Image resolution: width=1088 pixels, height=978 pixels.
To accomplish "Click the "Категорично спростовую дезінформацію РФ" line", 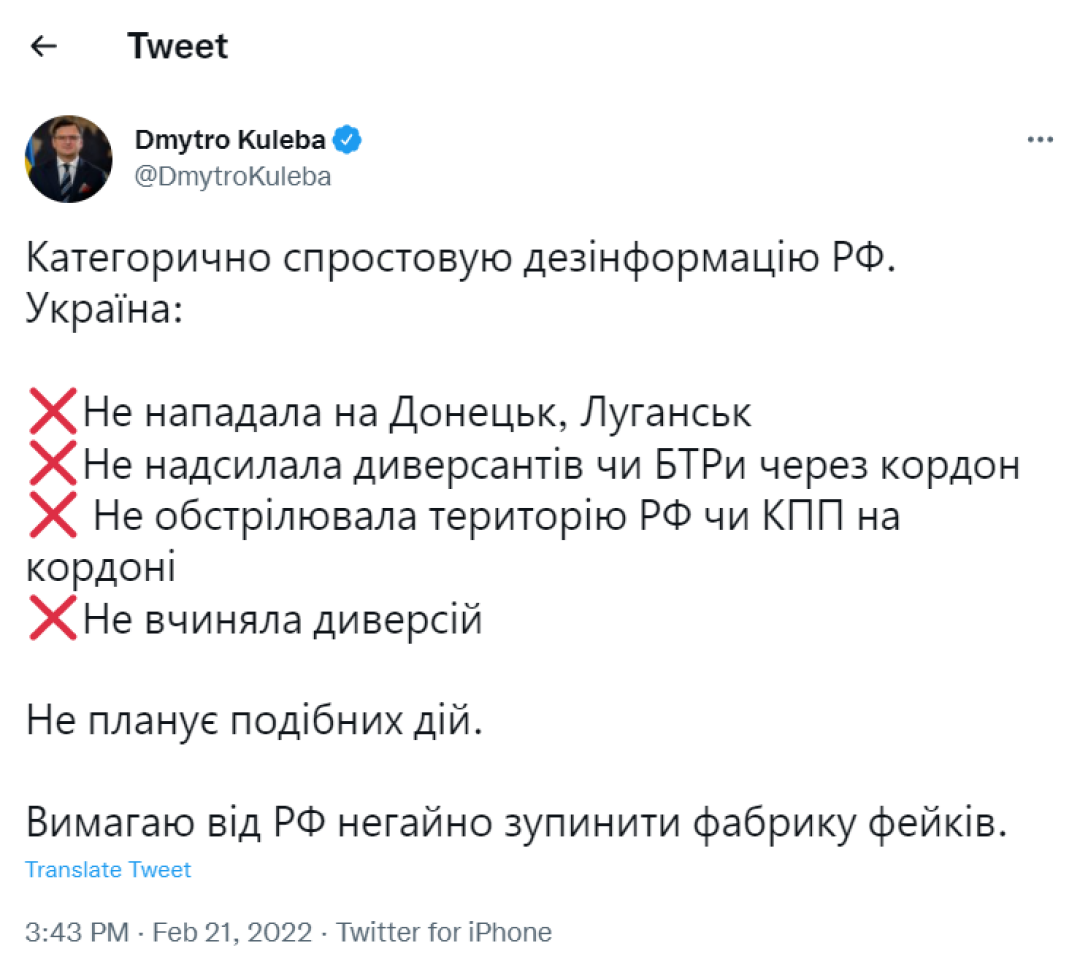I will tap(455, 256).
